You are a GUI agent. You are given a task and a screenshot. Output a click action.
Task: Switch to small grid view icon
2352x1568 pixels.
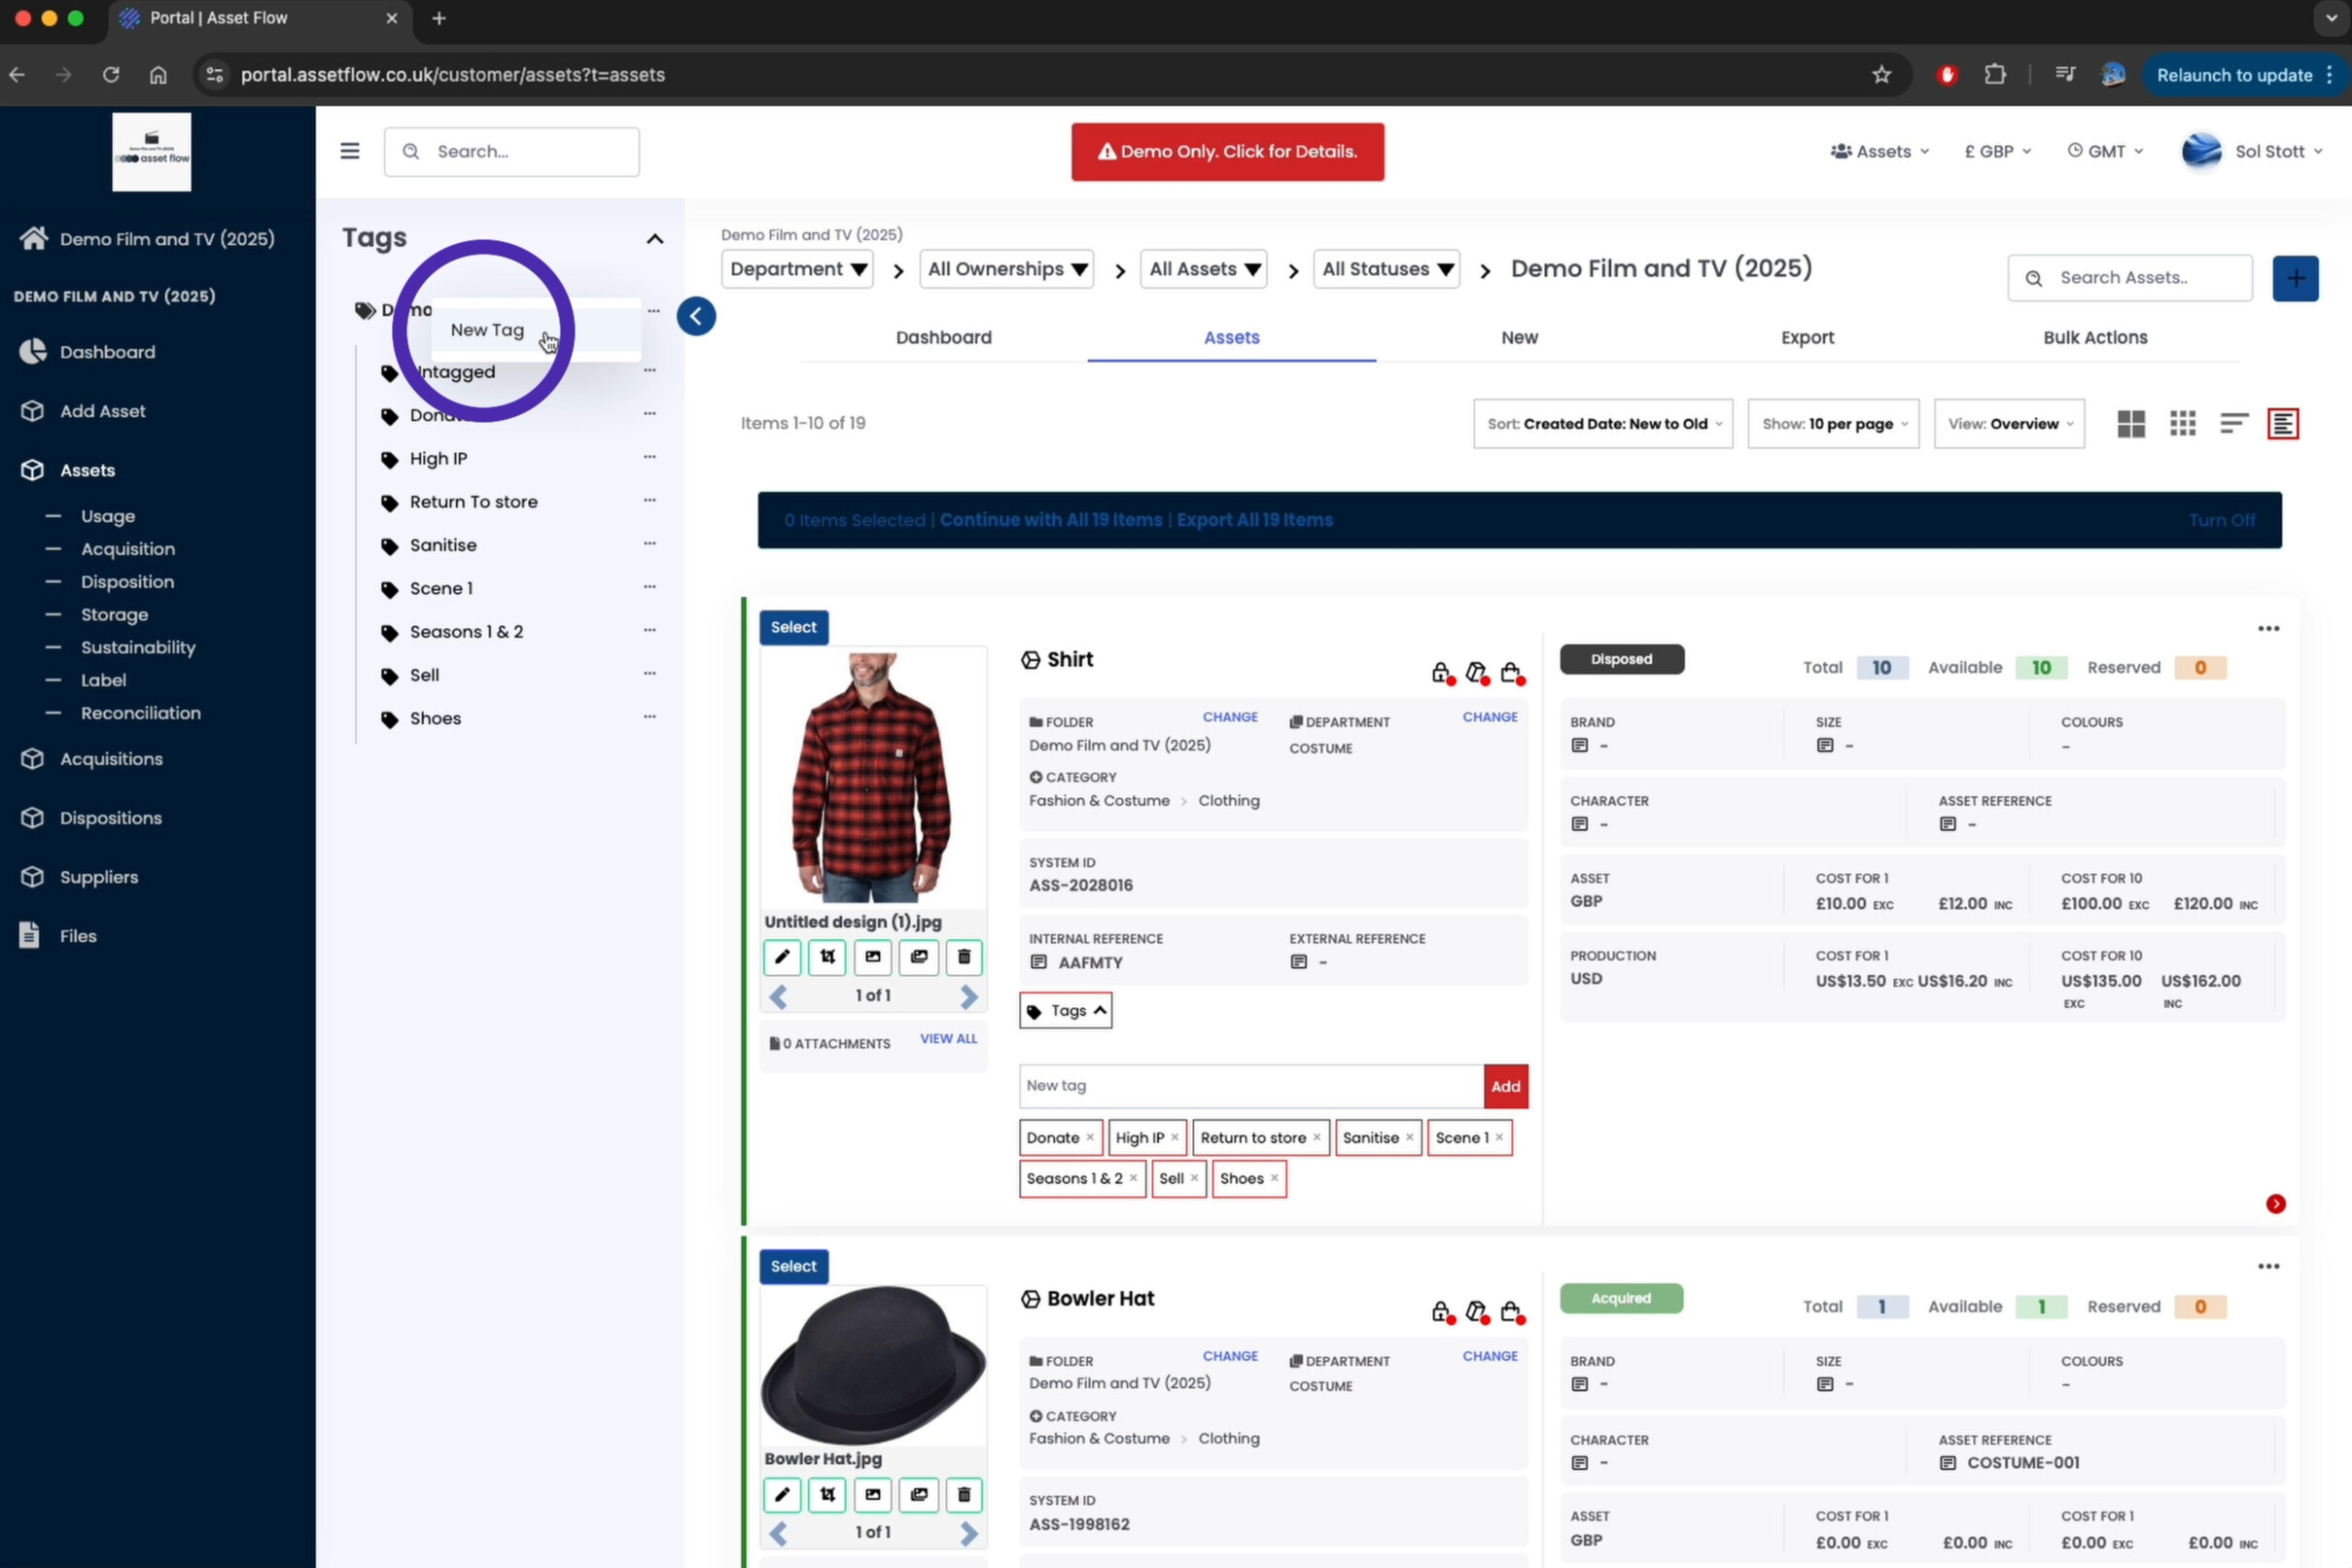pos(2183,424)
